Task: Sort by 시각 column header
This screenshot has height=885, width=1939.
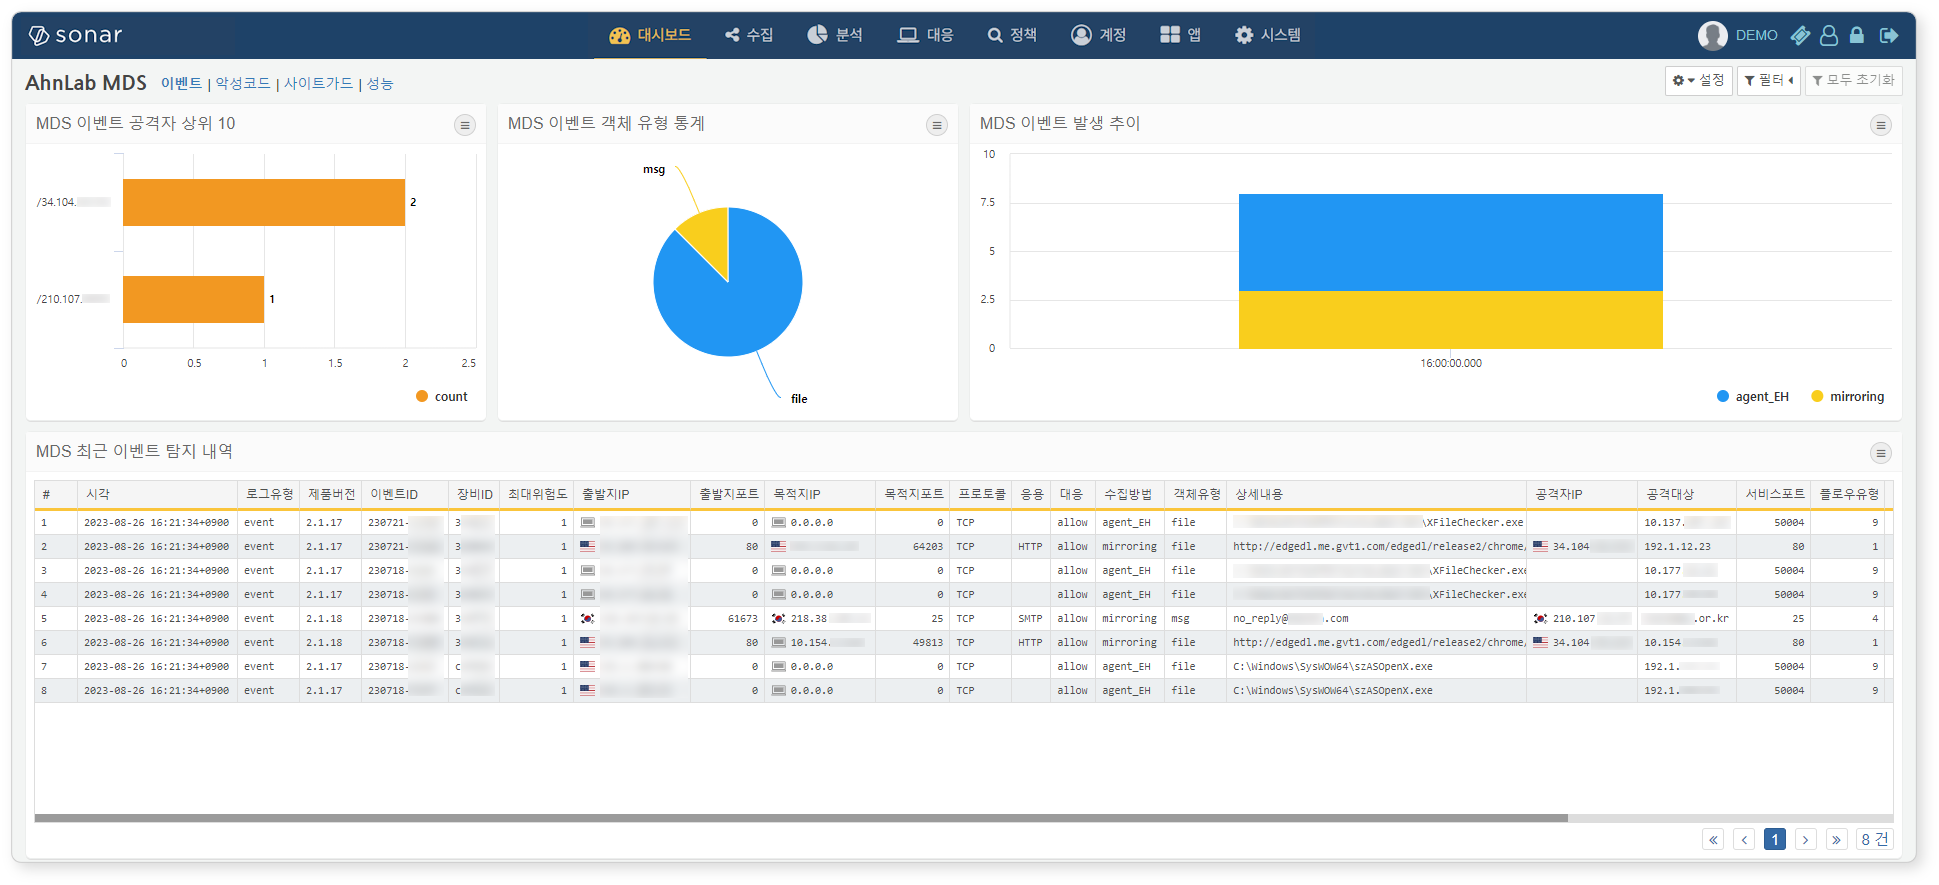Action: coord(157,494)
